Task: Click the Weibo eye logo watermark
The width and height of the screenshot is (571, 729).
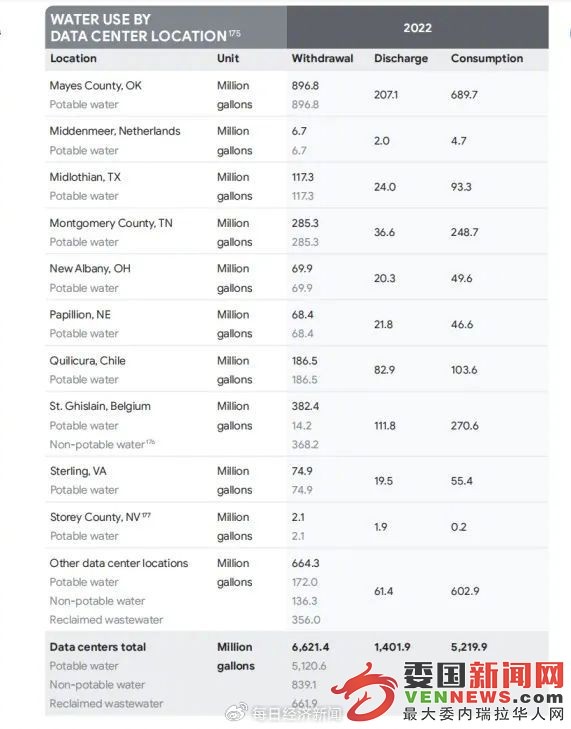Action: 237,712
